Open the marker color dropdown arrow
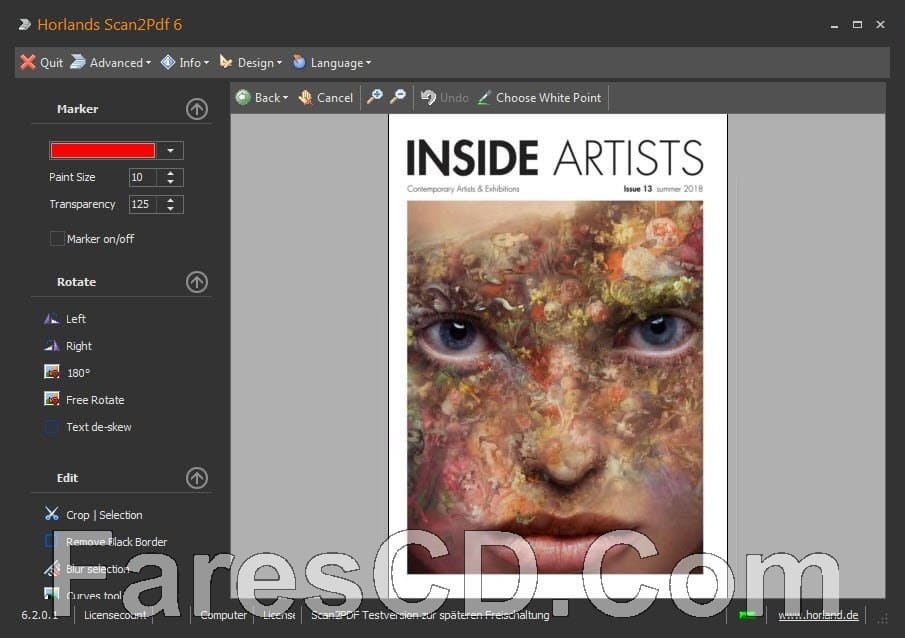The image size is (905, 638). pos(170,150)
